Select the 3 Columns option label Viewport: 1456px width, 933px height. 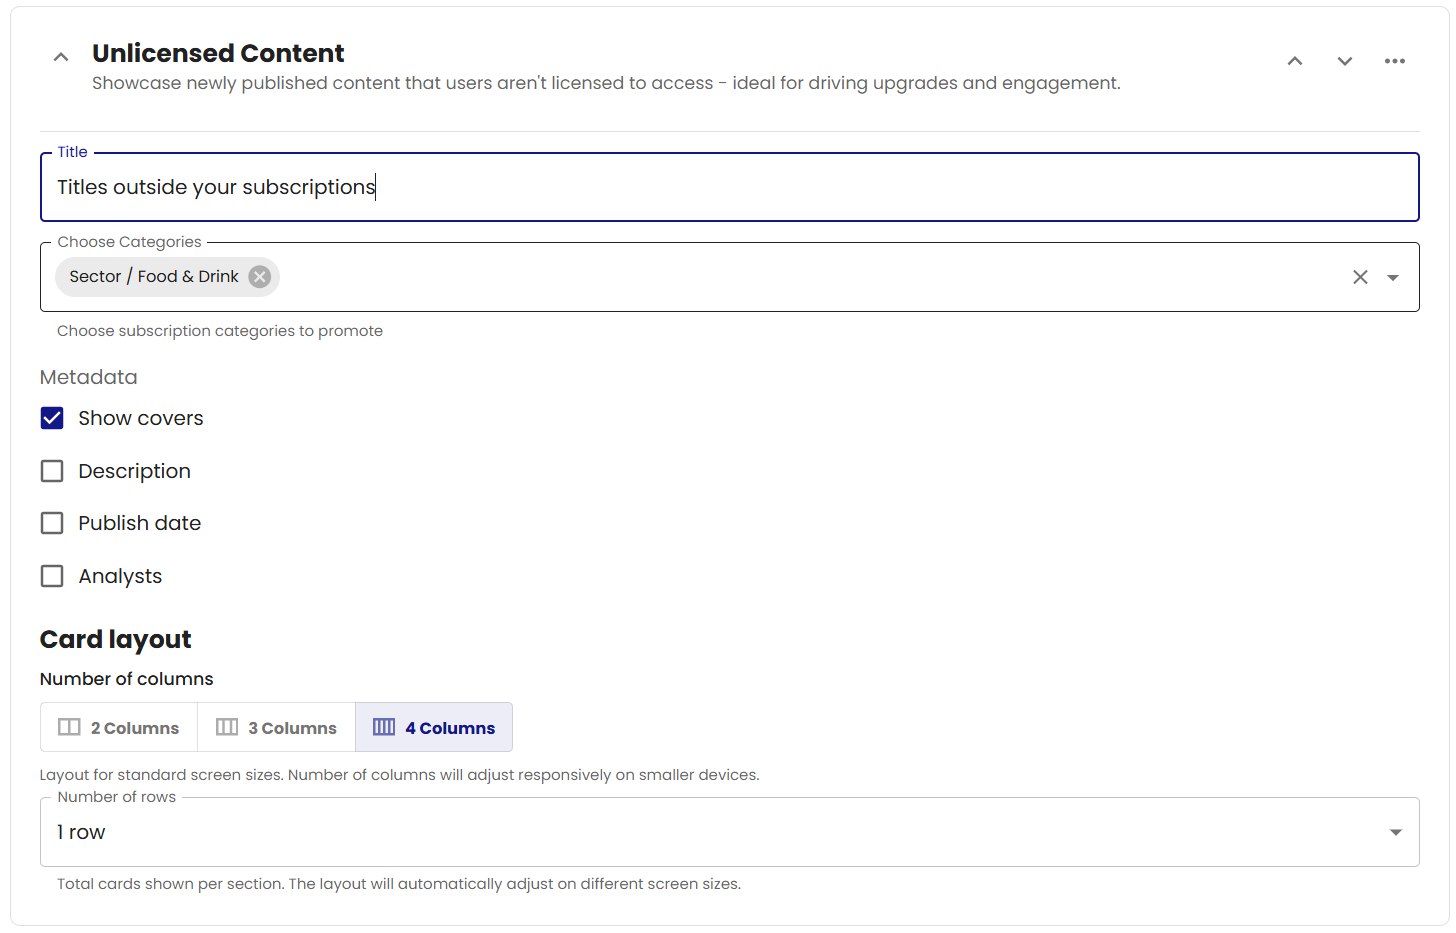click(293, 728)
